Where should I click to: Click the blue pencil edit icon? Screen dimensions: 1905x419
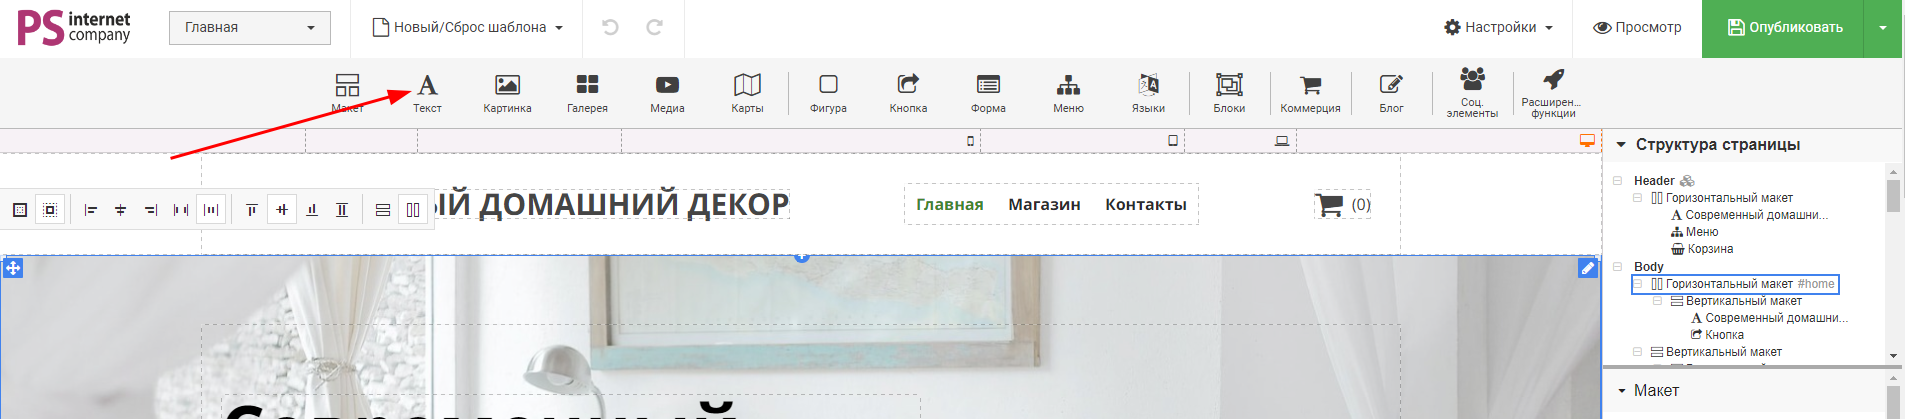(x=1587, y=268)
